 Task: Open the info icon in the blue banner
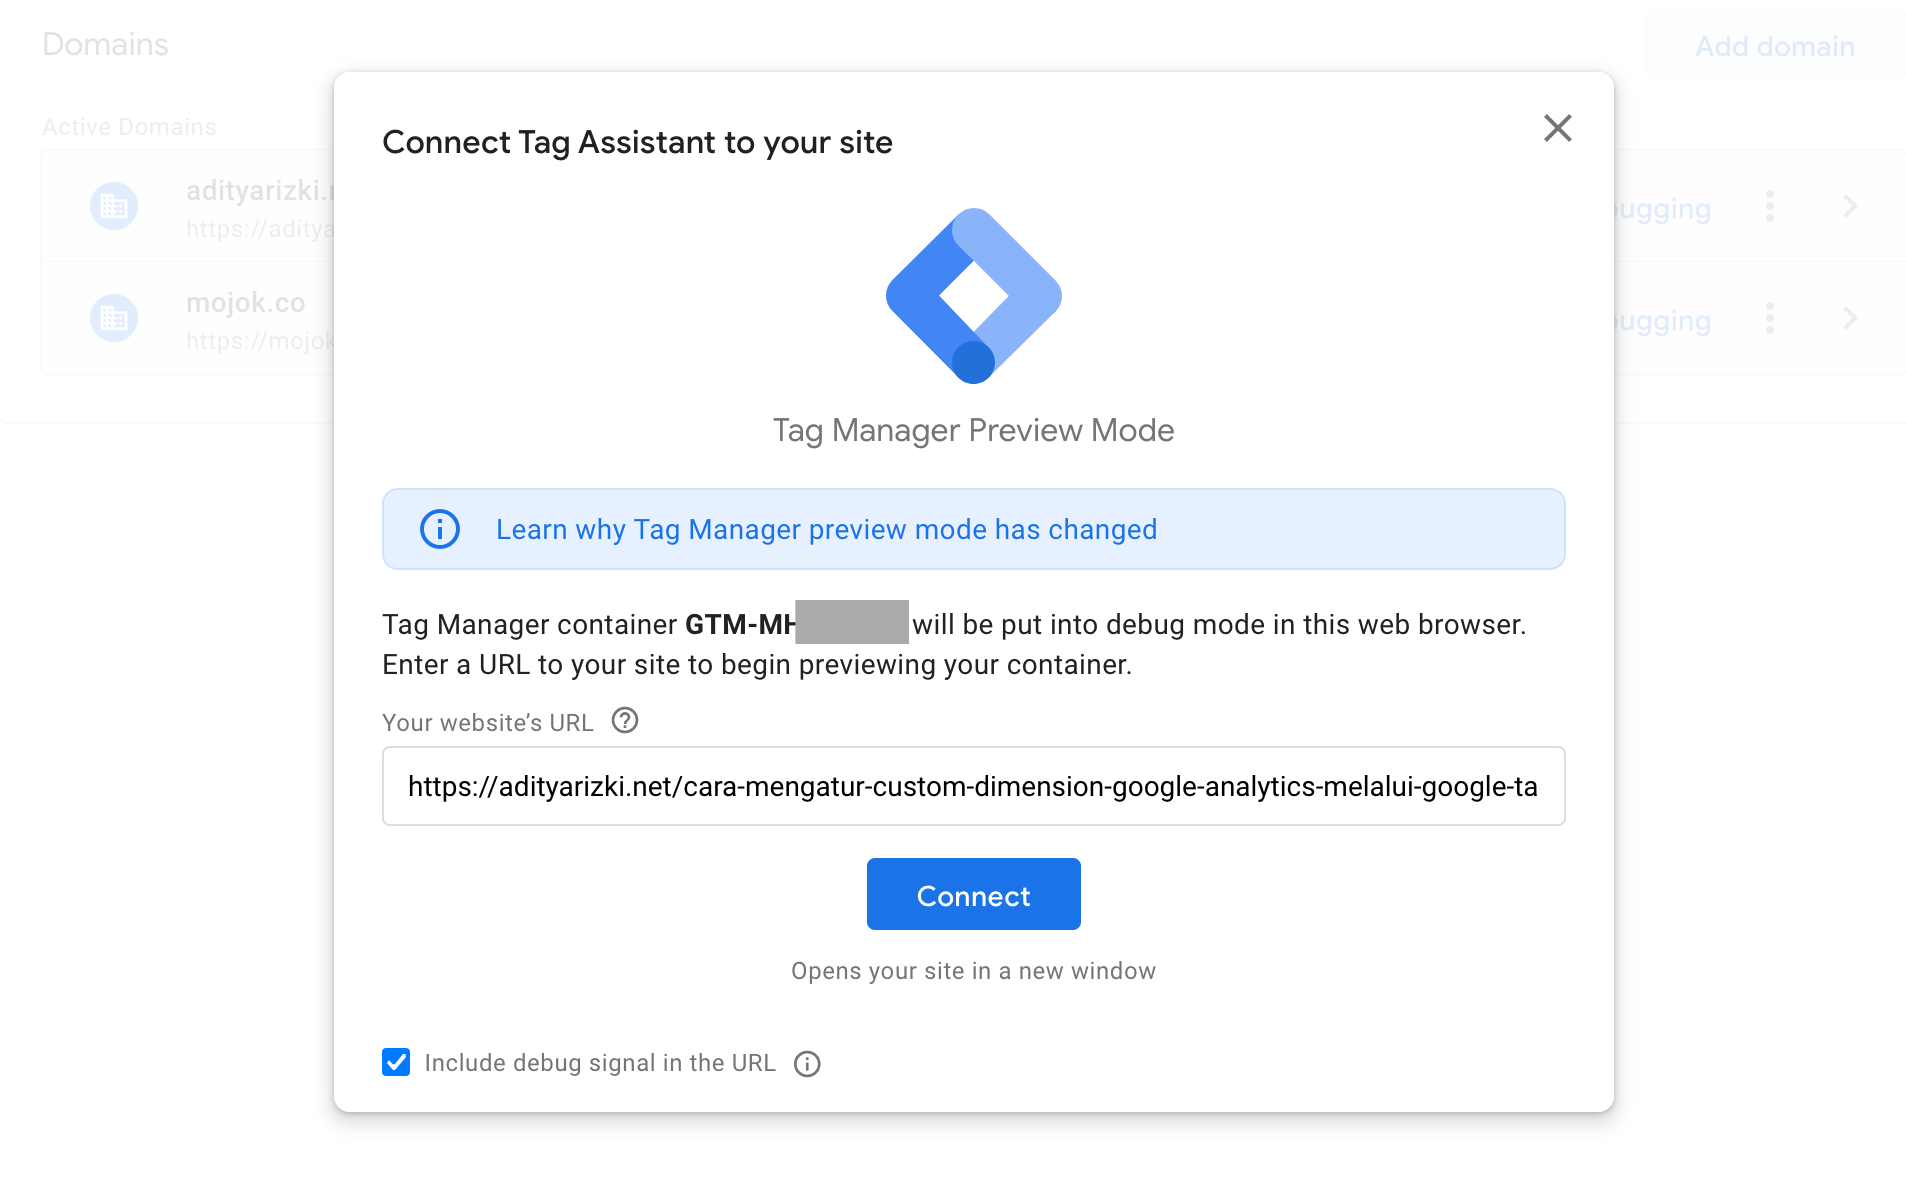pyautogui.click(x=440, y=529)
